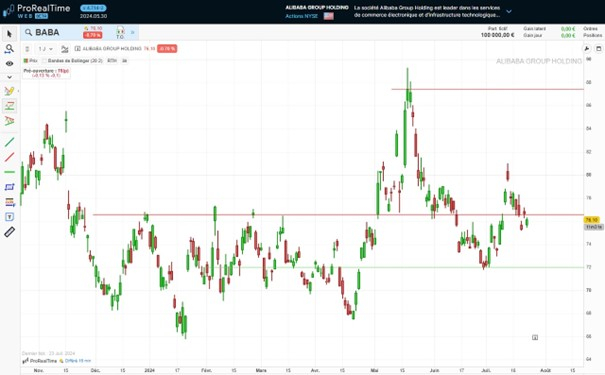Select the text annotation T tool
The width and height of the screenshot is (605, 375).
9,217
